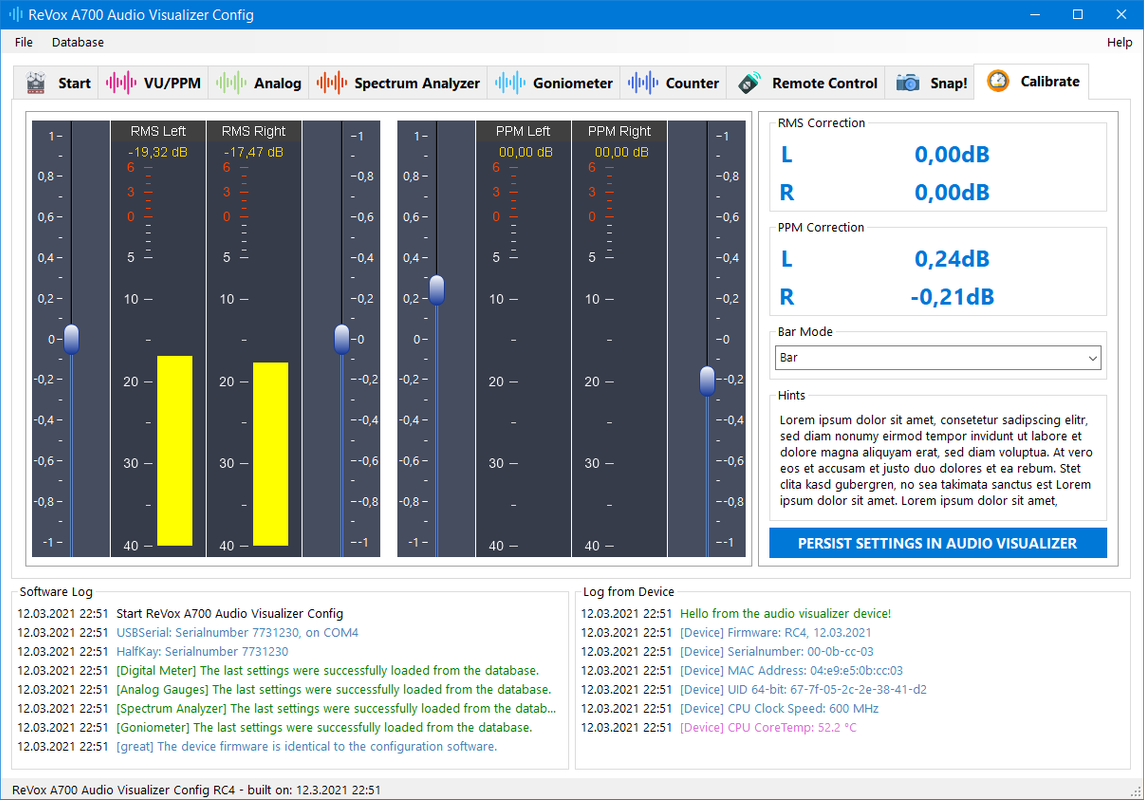Click Persist Settings in Audio Visualizer button
This screenshot has width=1144, height=800.
938,543
